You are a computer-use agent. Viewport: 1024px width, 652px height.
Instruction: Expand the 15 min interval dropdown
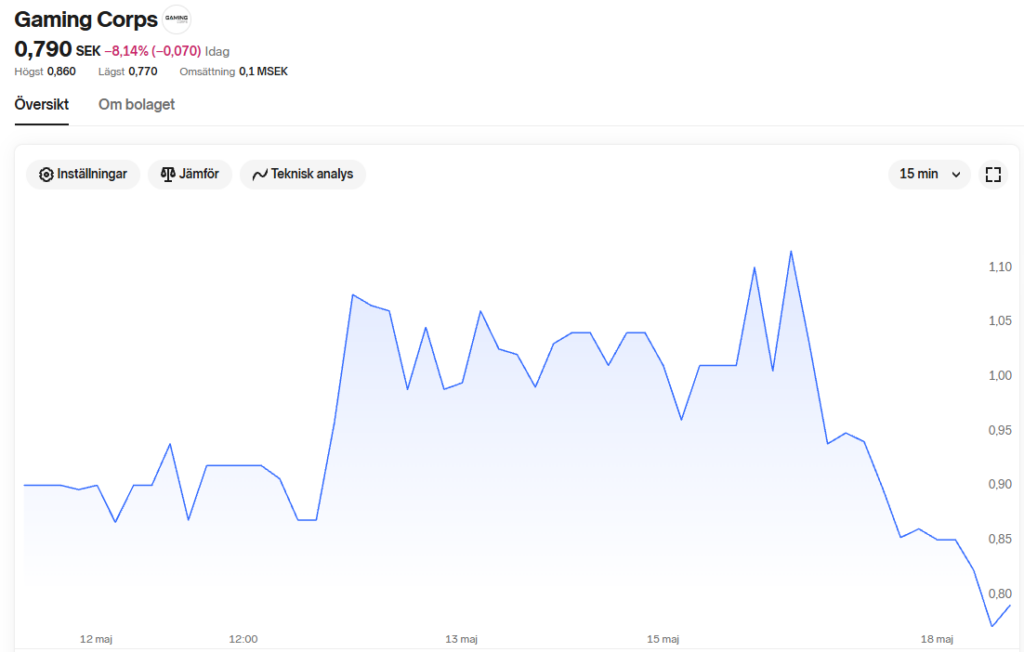[929, 174]
